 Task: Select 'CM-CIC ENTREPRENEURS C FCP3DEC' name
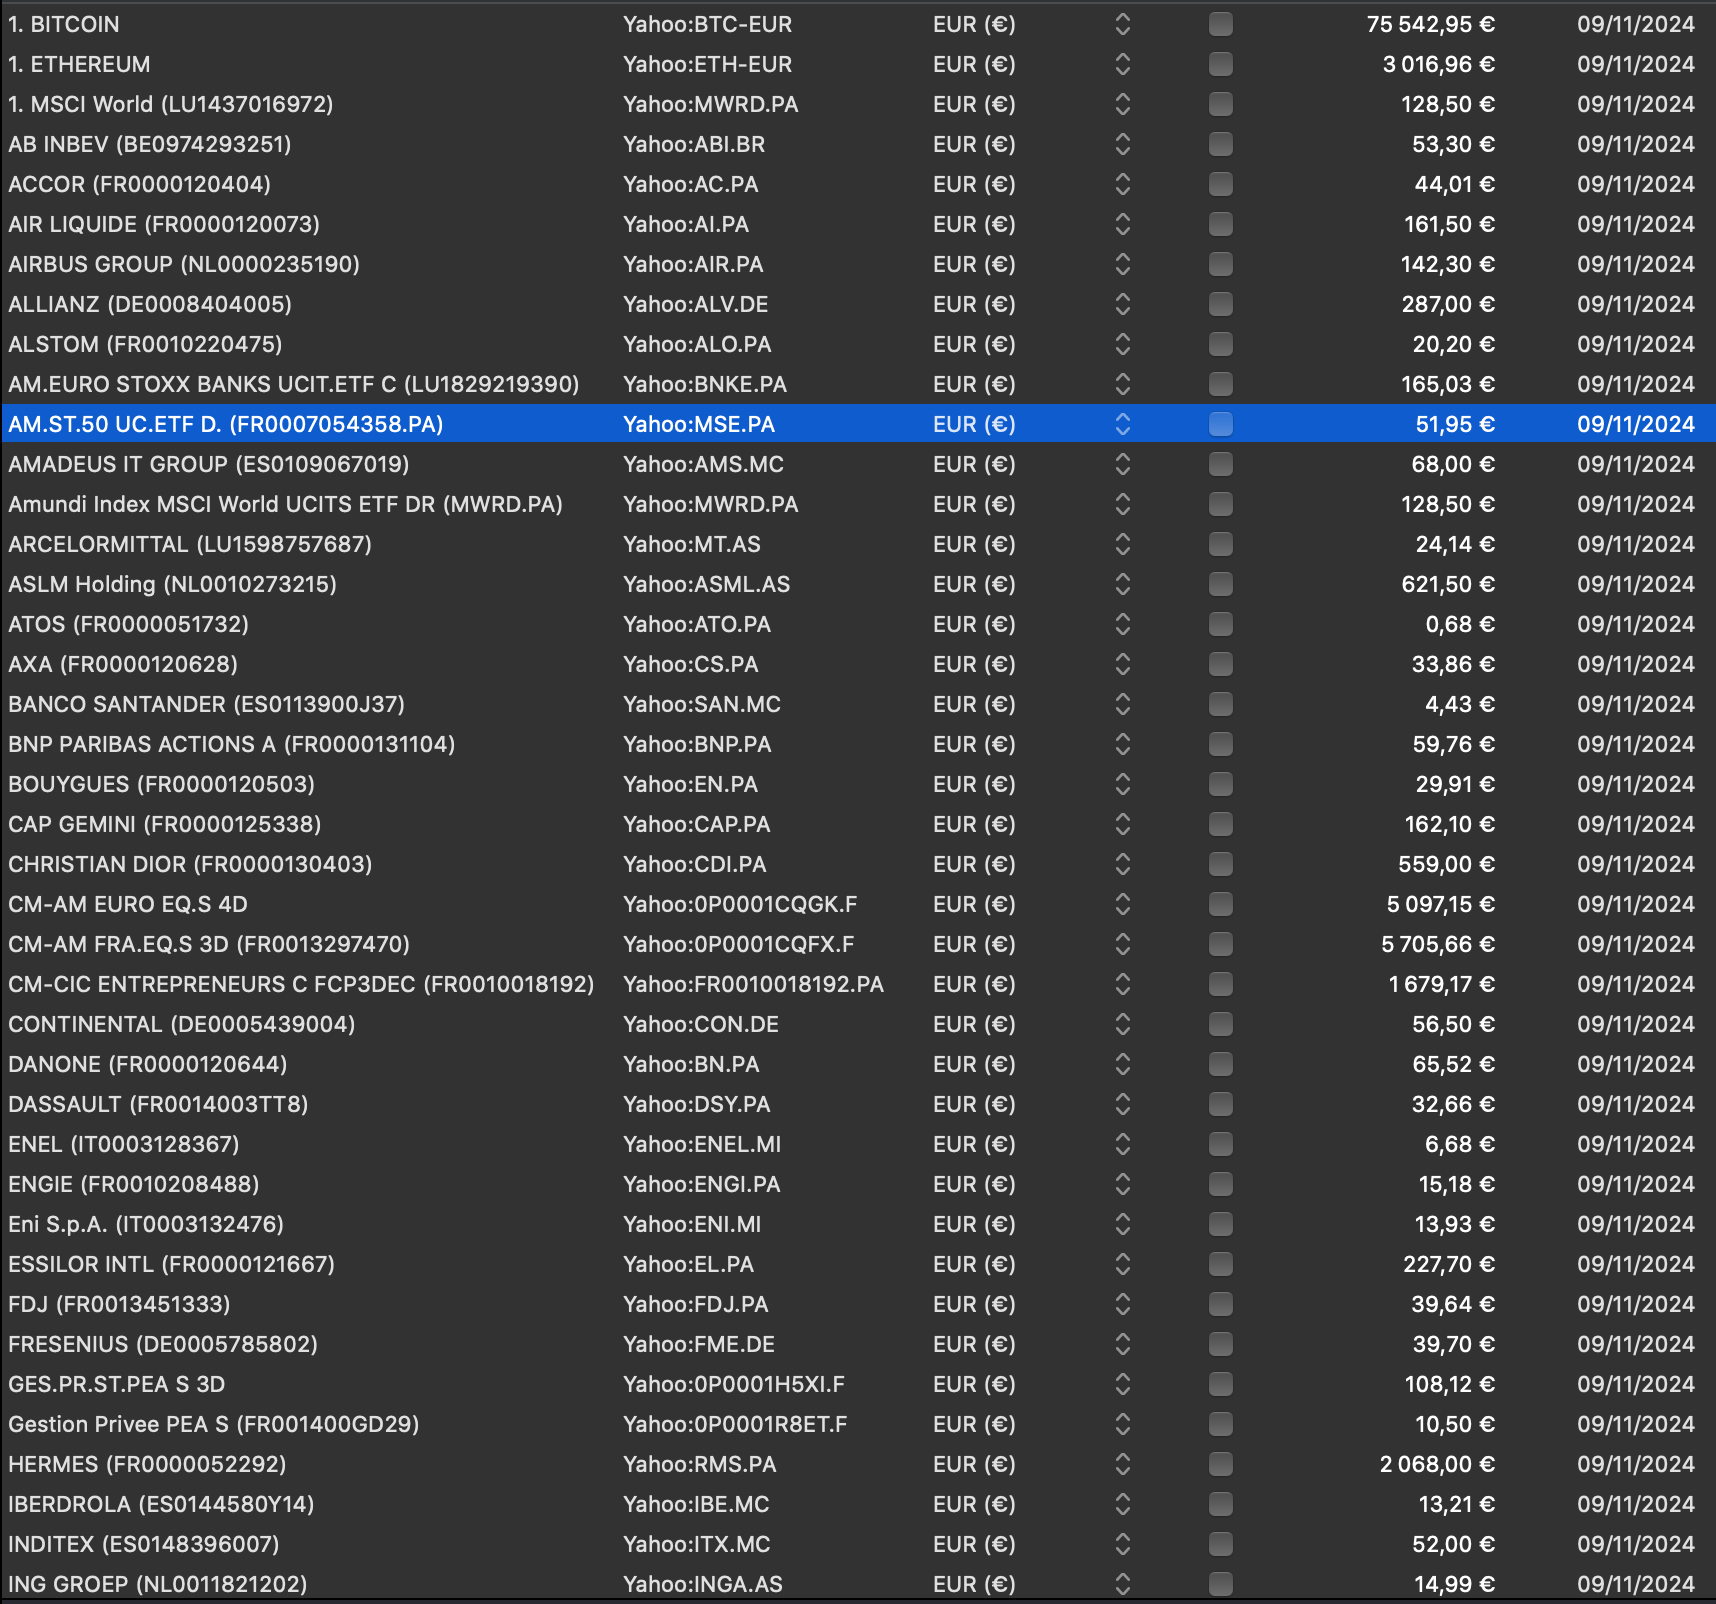point(301,984)
